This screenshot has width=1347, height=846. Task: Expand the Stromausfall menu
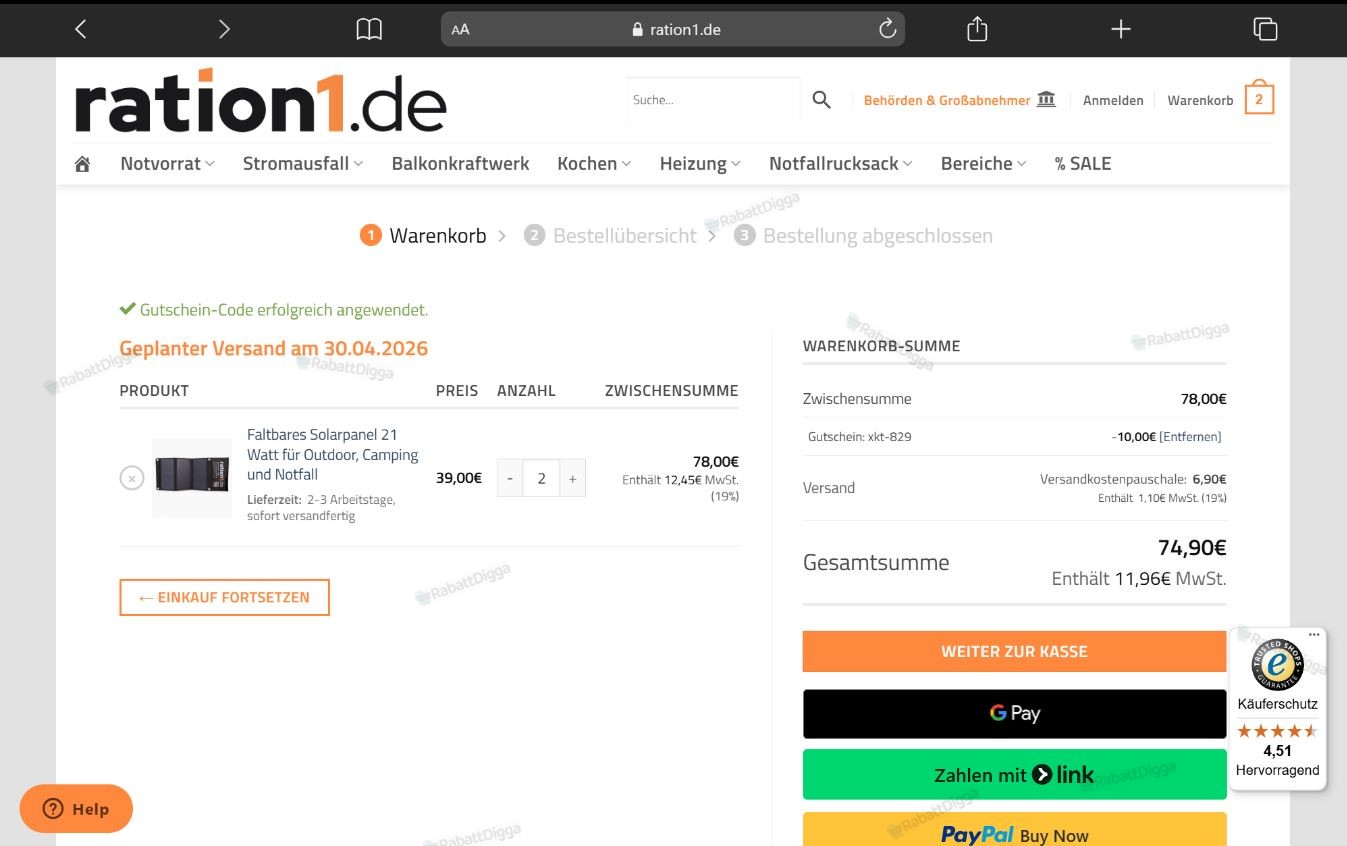click(x=303, y=164)
